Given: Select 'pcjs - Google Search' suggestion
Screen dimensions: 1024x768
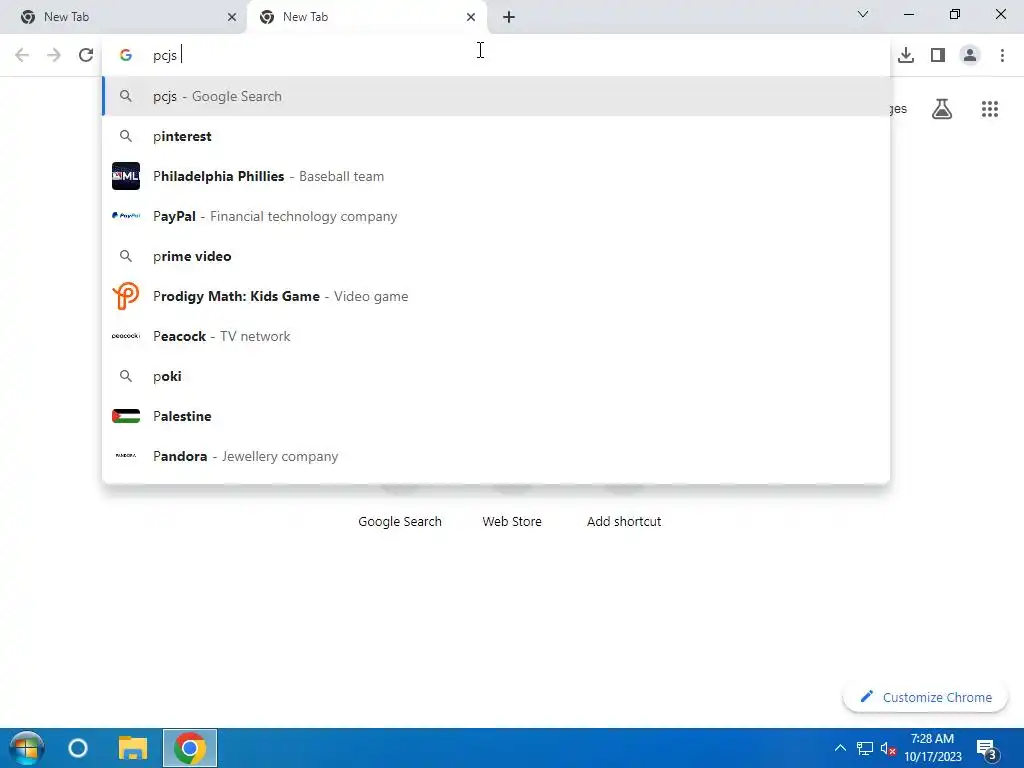Looking at the screenshot, I should (496, 97).
